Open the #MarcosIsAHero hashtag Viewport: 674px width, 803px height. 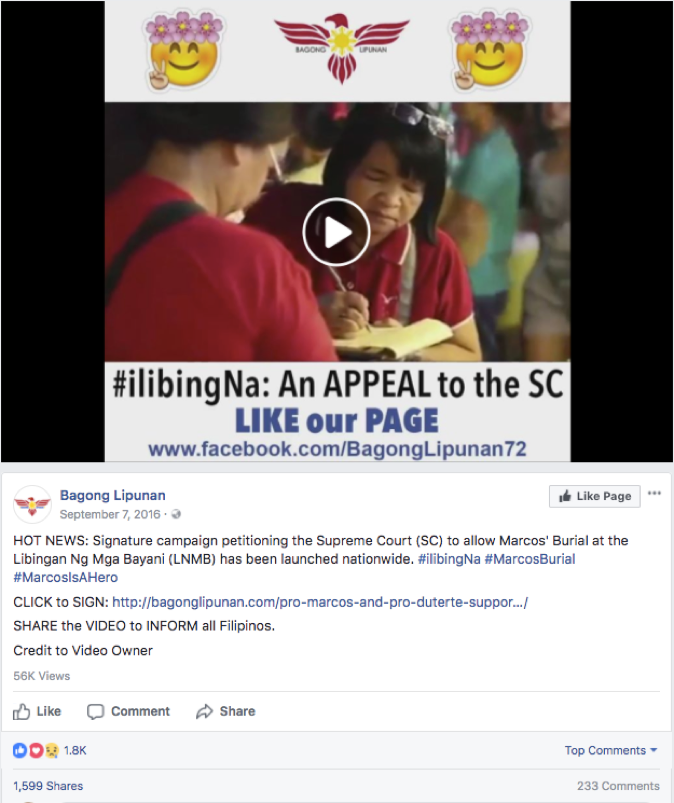pyautogui.click(x=66, y=578)
